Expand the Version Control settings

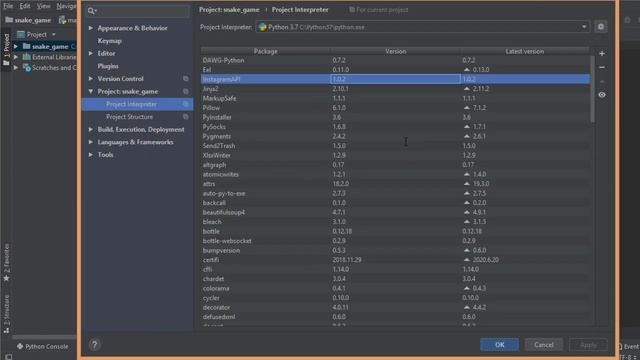click(91, 79)
